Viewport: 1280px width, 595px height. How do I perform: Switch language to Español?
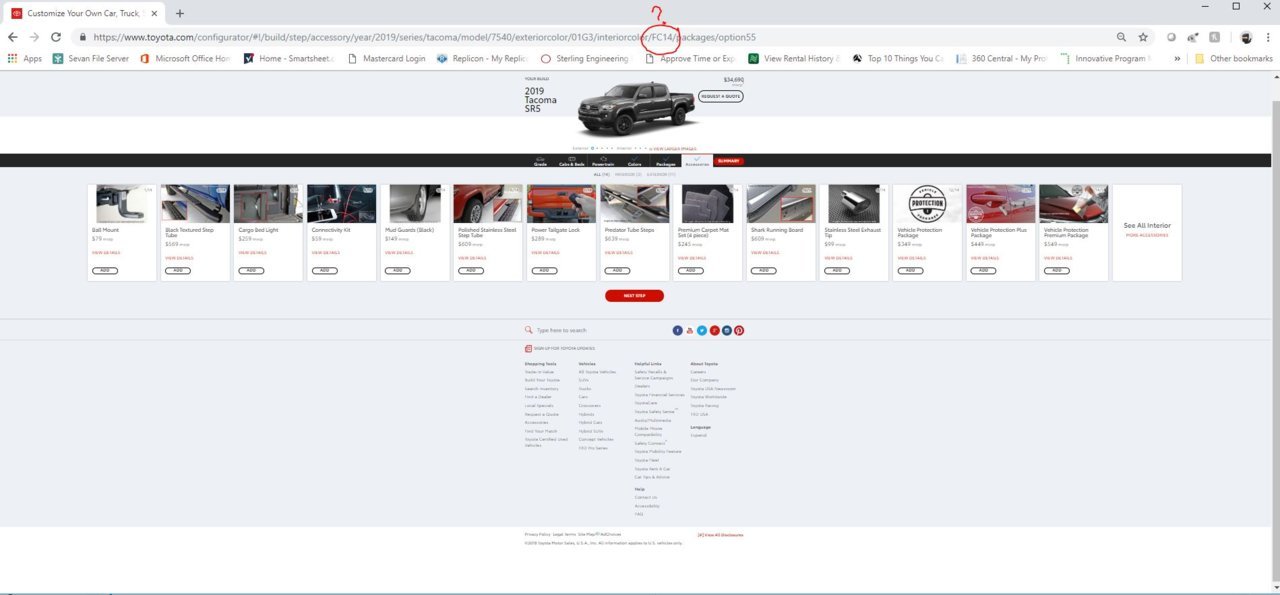click(698, 435)
